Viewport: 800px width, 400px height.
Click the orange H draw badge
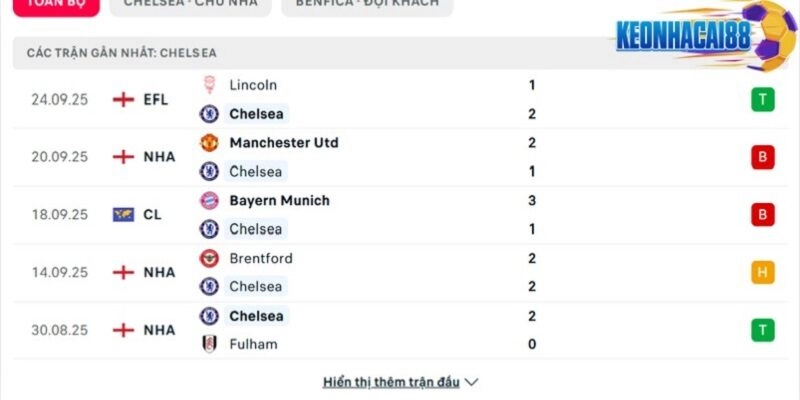tap(763, 272)
